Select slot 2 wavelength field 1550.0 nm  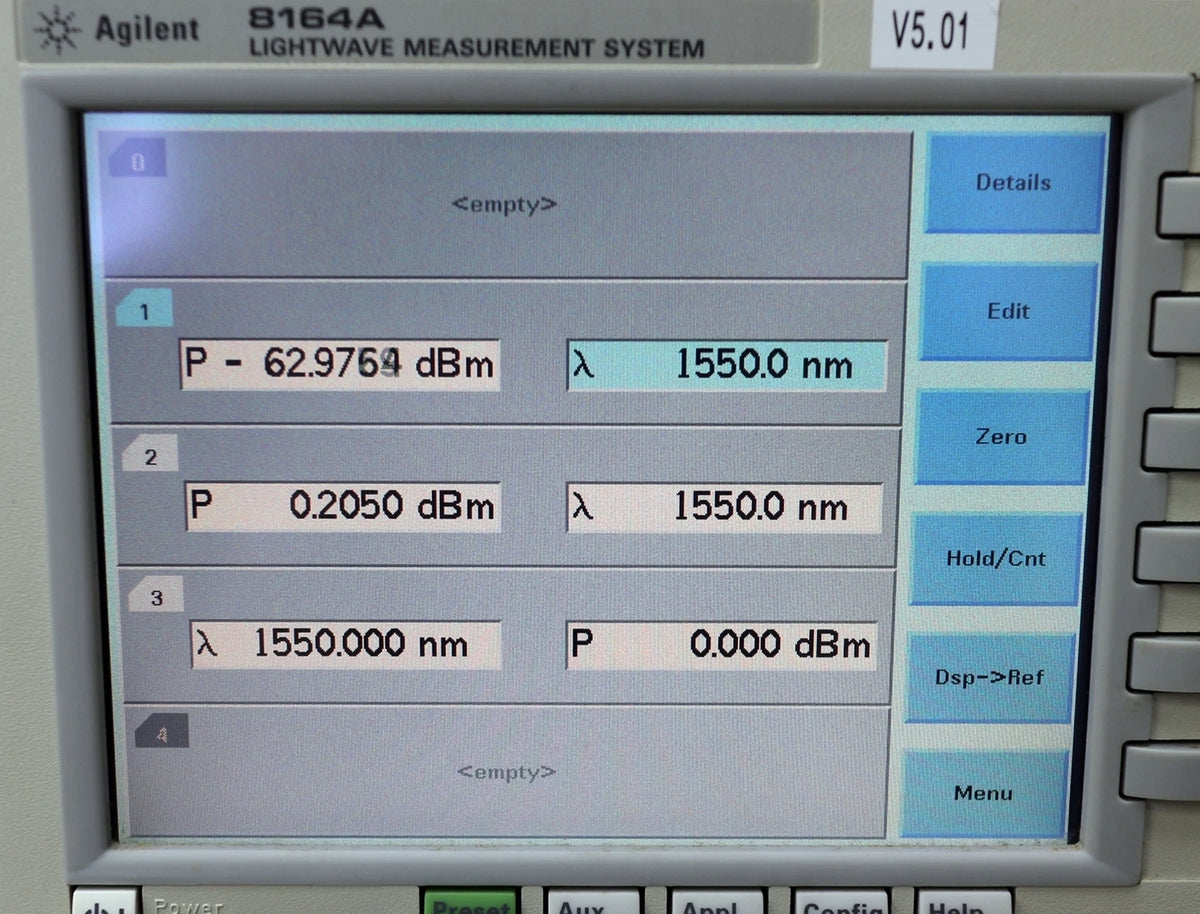(725, 507)
